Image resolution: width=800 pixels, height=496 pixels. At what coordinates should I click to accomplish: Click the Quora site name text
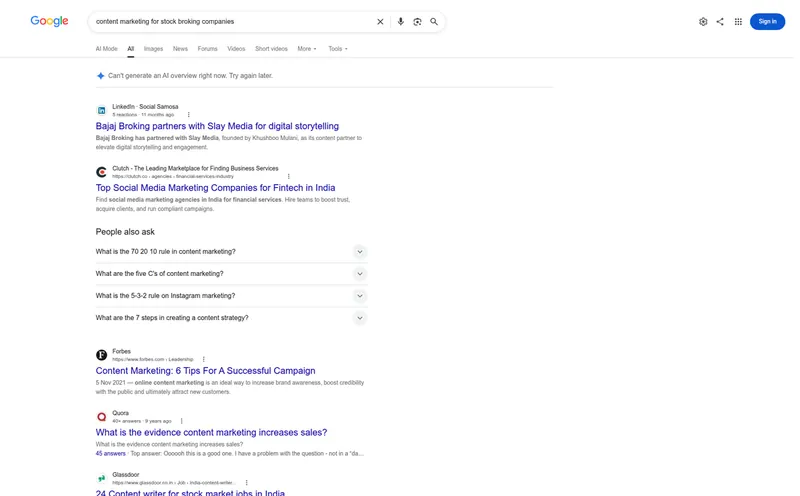coord(120,413)
